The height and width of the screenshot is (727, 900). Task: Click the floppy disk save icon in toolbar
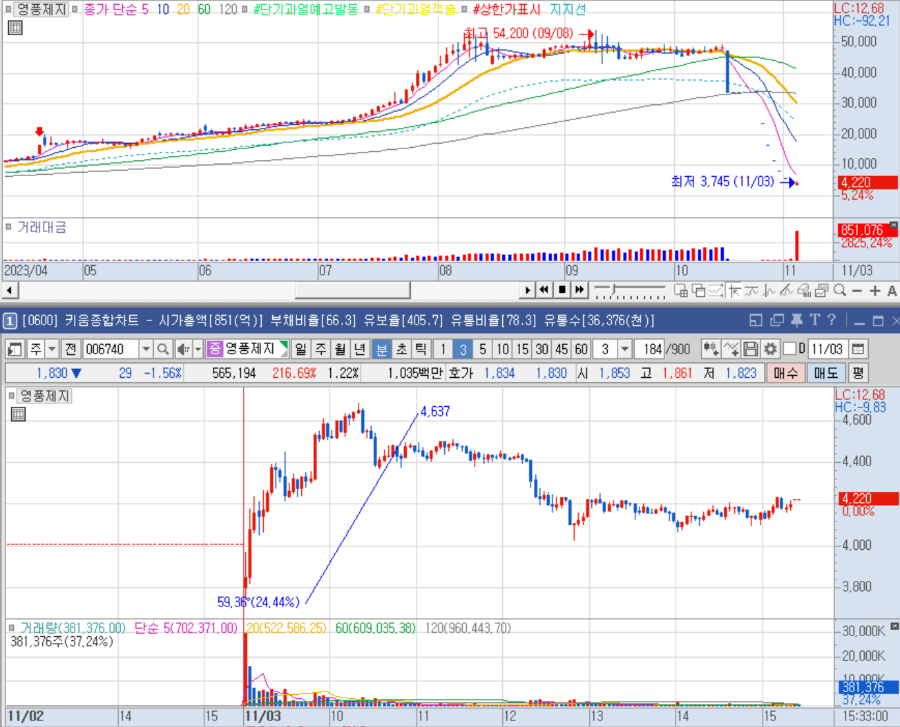(750, 349)
